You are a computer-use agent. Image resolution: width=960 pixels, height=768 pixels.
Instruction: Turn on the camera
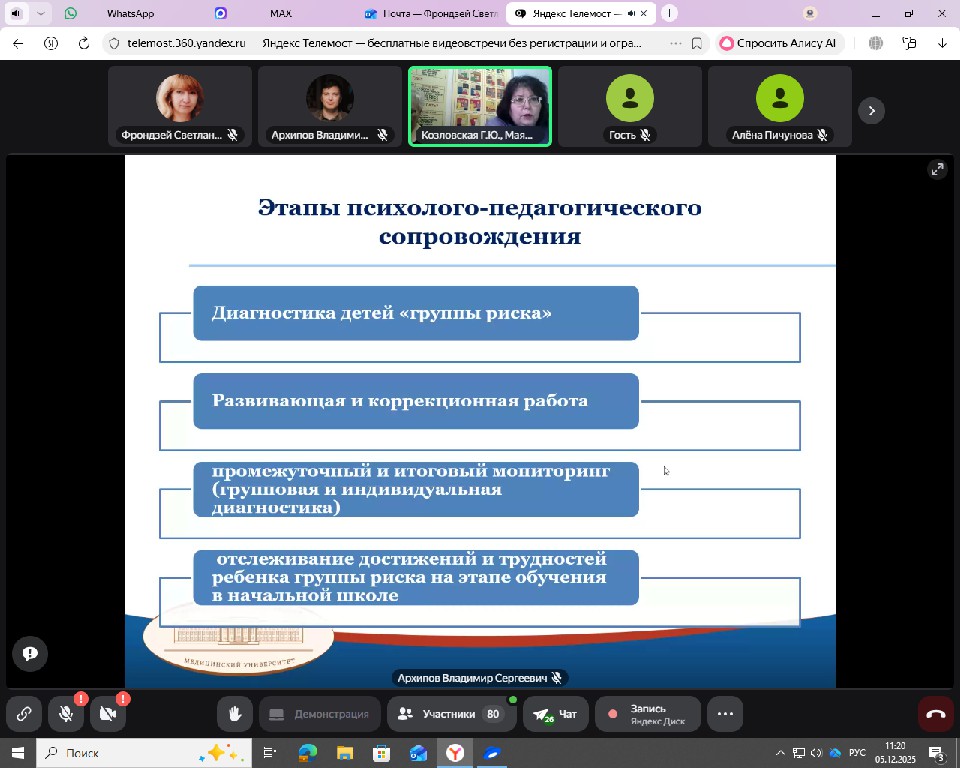[108, 714]
